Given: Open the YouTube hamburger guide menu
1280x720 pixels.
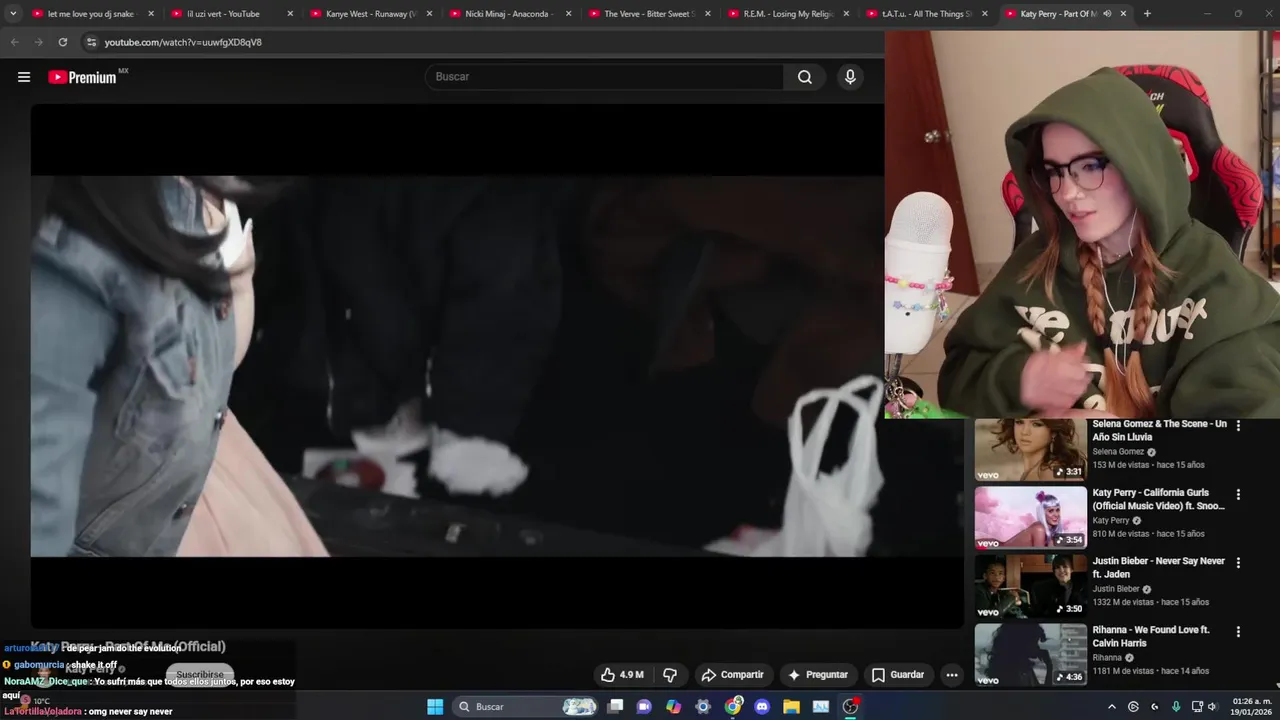Looking at the screenshot, I should coord(24,77).
